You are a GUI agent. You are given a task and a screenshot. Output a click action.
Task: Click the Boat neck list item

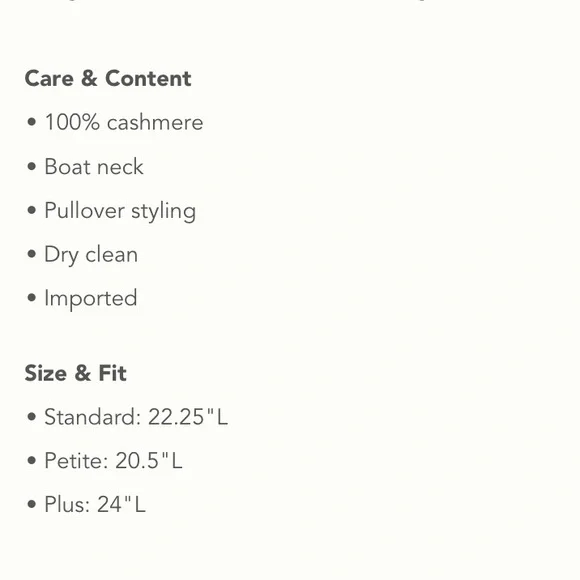click(94, 166)
